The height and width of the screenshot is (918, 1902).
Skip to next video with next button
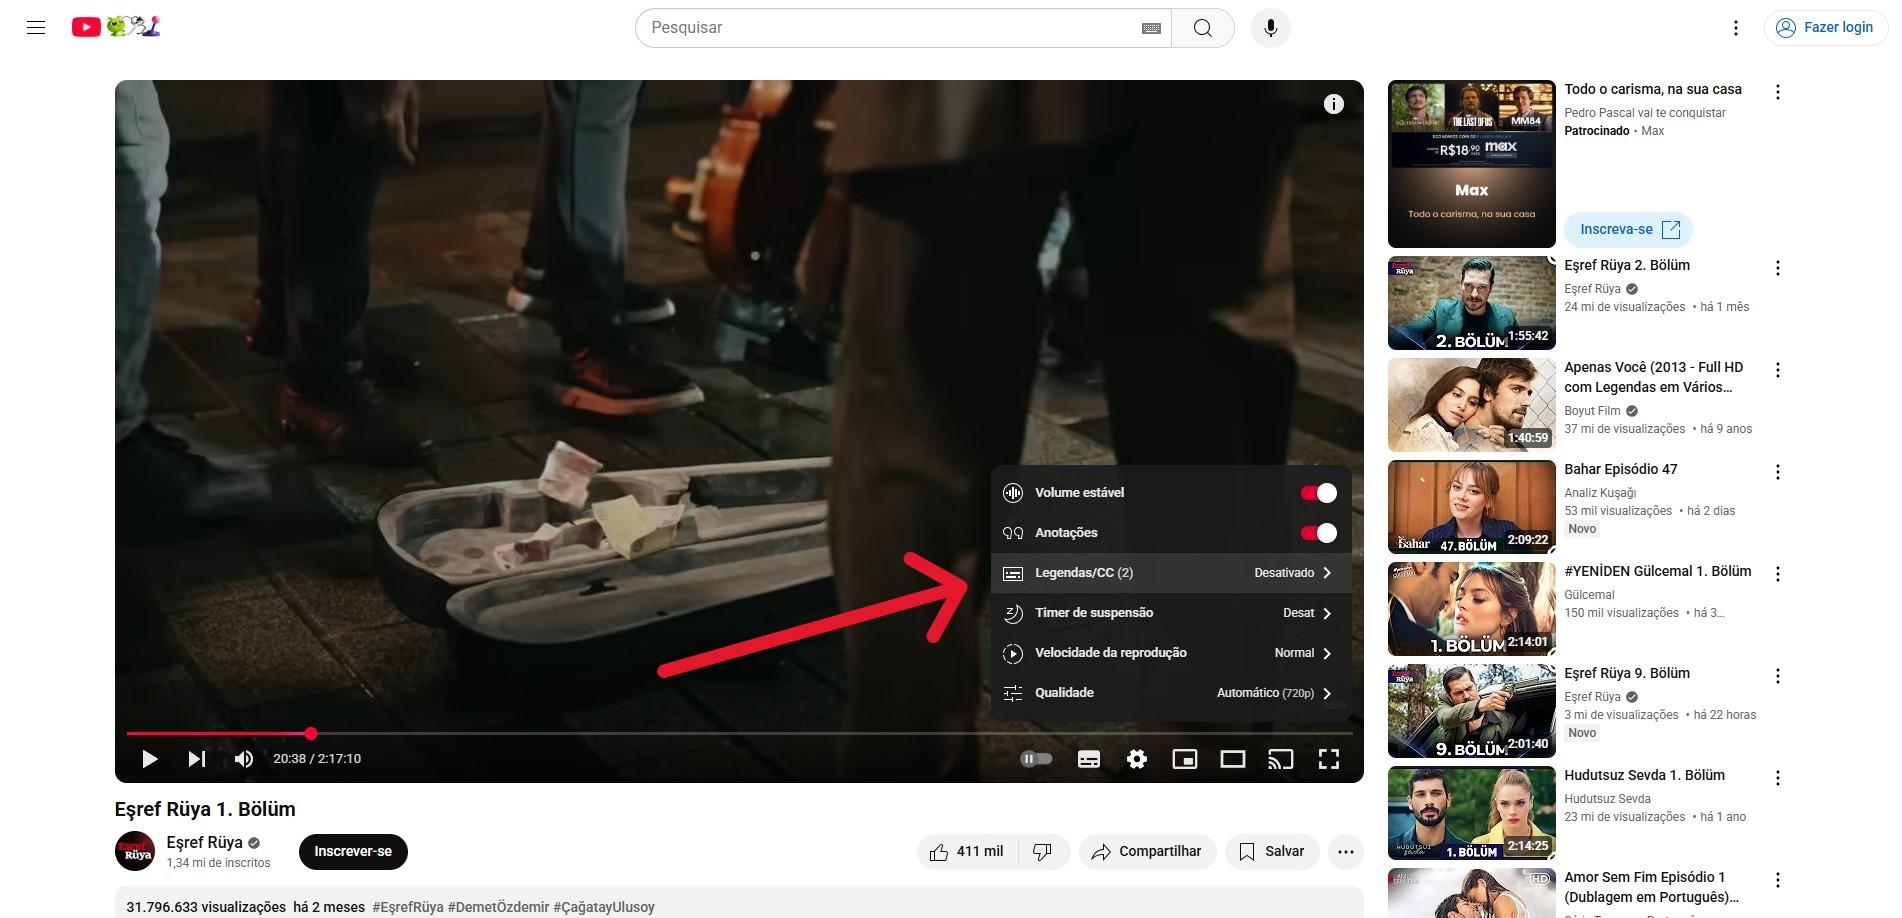point(197,759)
